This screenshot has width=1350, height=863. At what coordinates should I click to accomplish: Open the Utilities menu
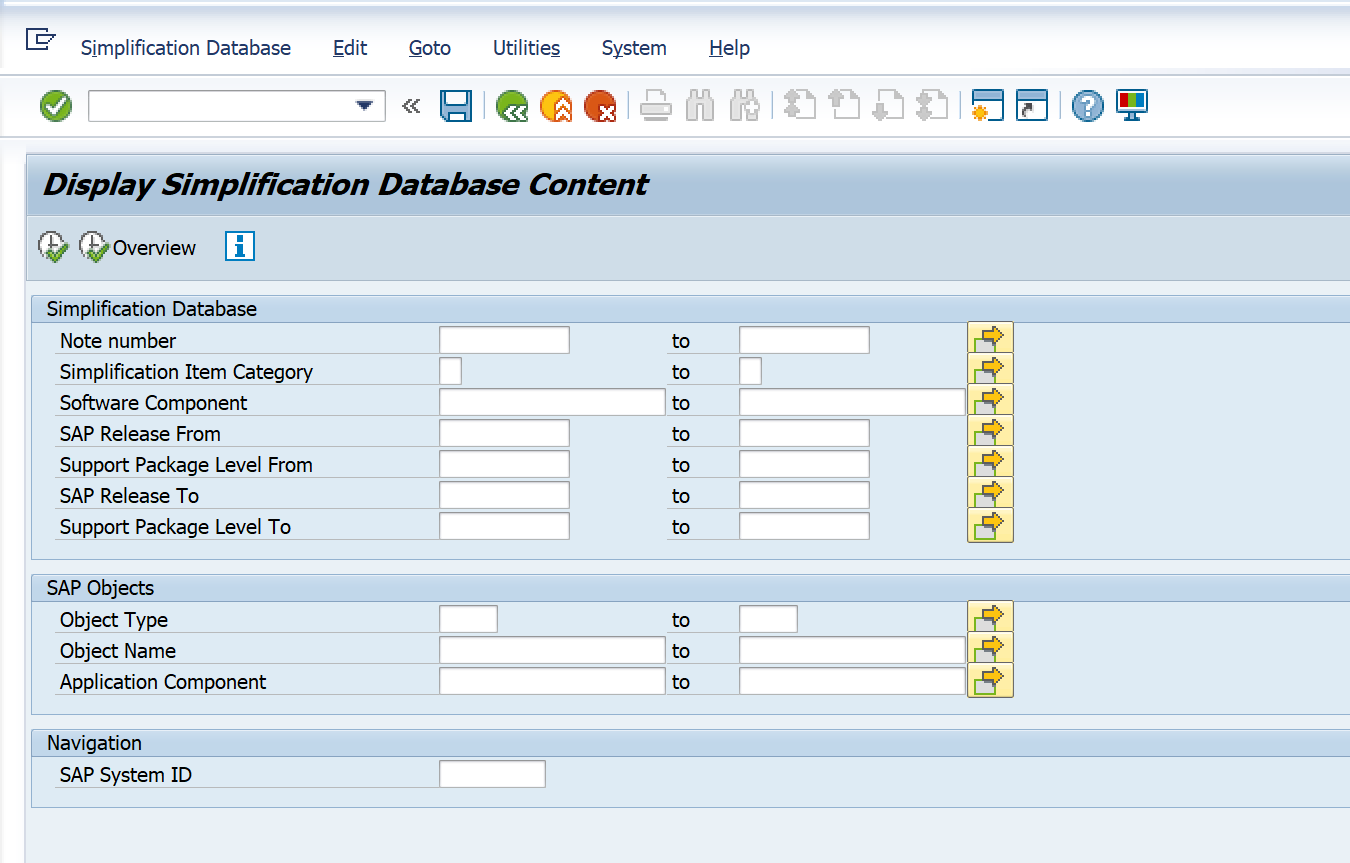[x=525, y=47]
